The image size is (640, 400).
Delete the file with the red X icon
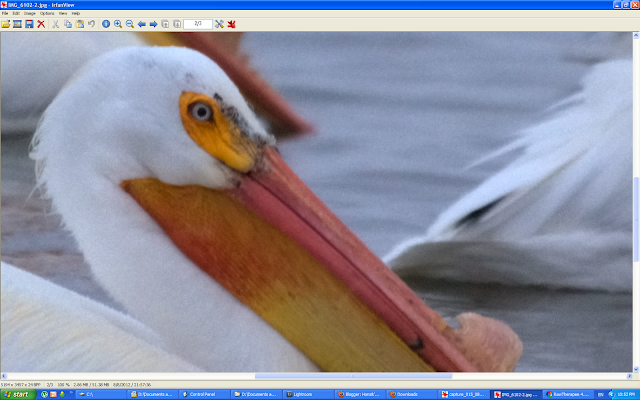coord(41,24)
